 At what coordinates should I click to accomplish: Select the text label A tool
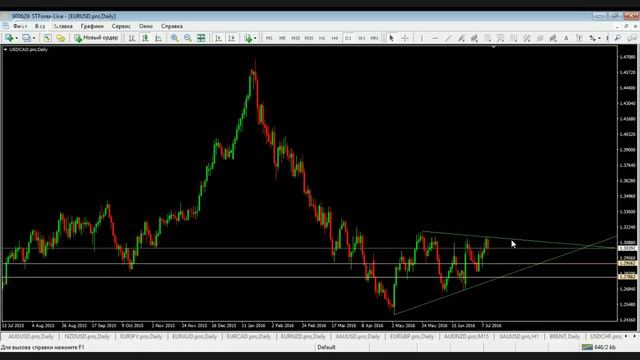(x=566, y=38)
